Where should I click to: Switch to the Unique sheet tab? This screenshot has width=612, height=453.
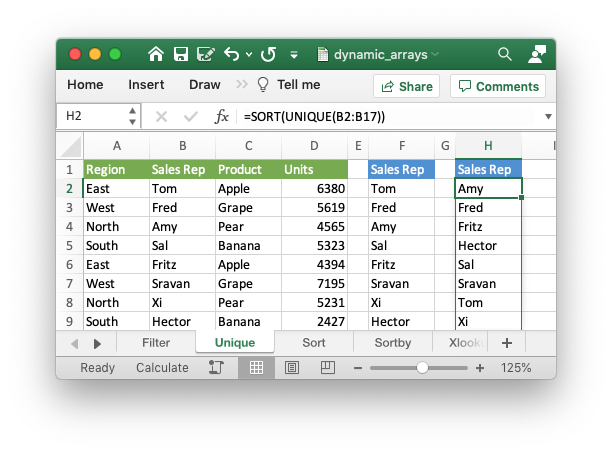click(235, 343)
